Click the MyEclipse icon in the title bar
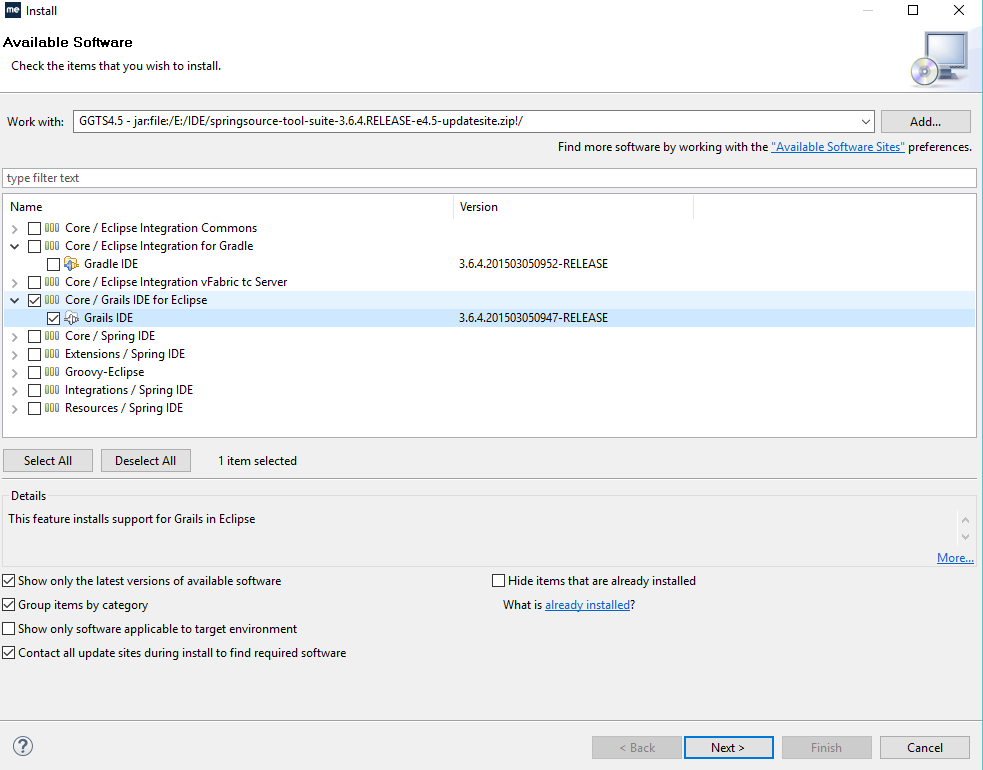The height and width of the screenshot is (770, 983). click(x=13, y=10)
